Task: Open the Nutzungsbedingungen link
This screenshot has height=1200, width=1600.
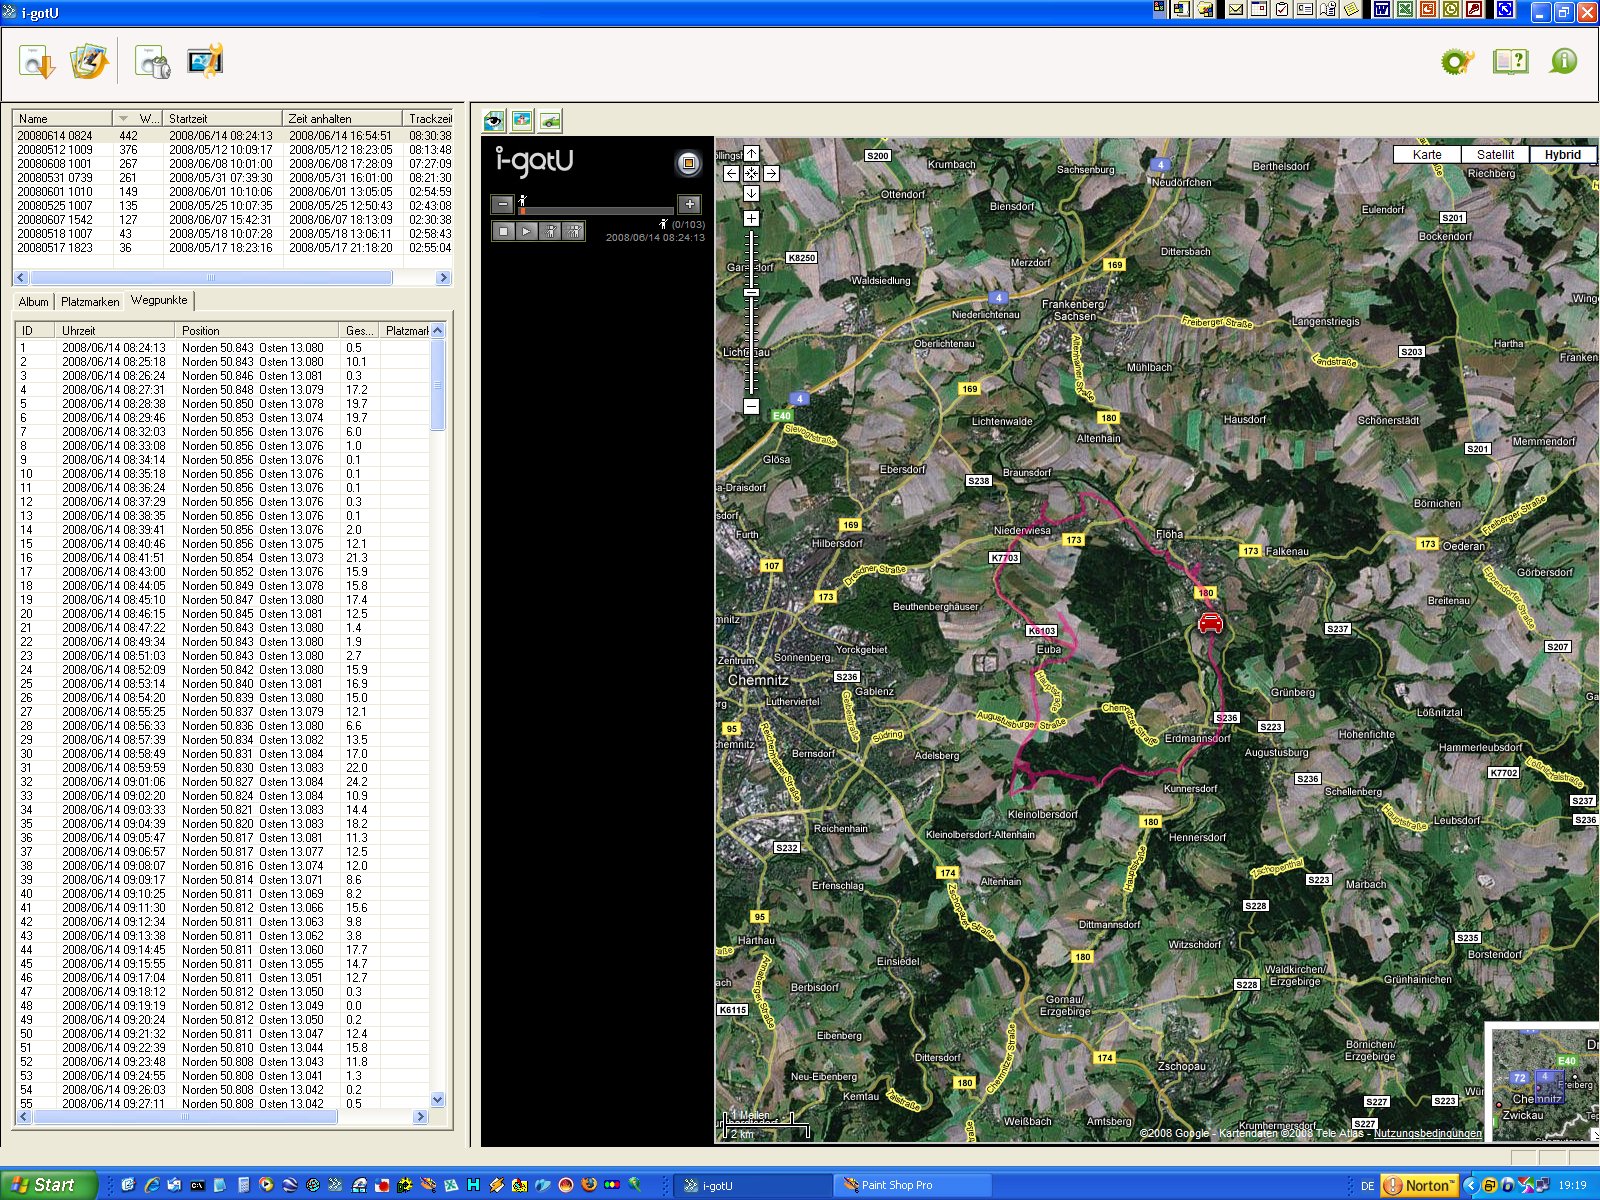Action: click(x=1428, y=1133)
